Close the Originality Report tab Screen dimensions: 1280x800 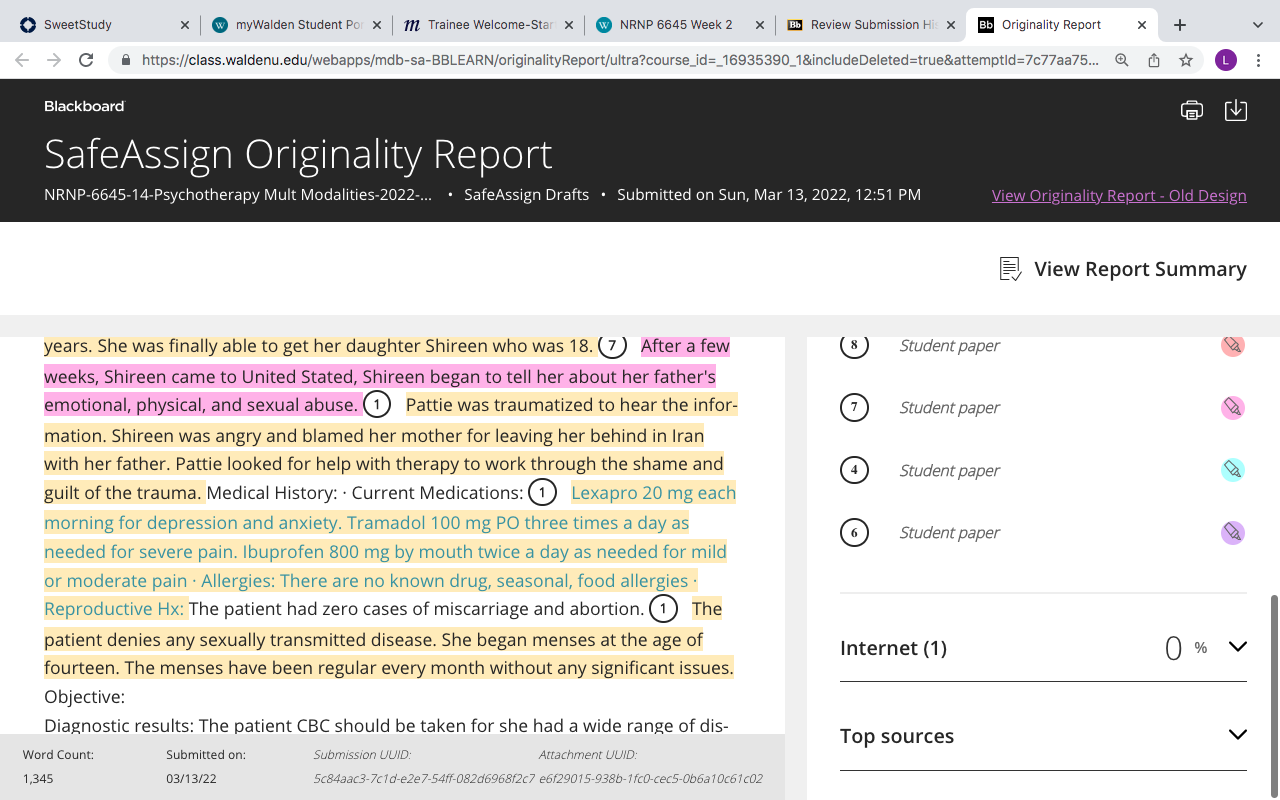[x=1143, y=25]
